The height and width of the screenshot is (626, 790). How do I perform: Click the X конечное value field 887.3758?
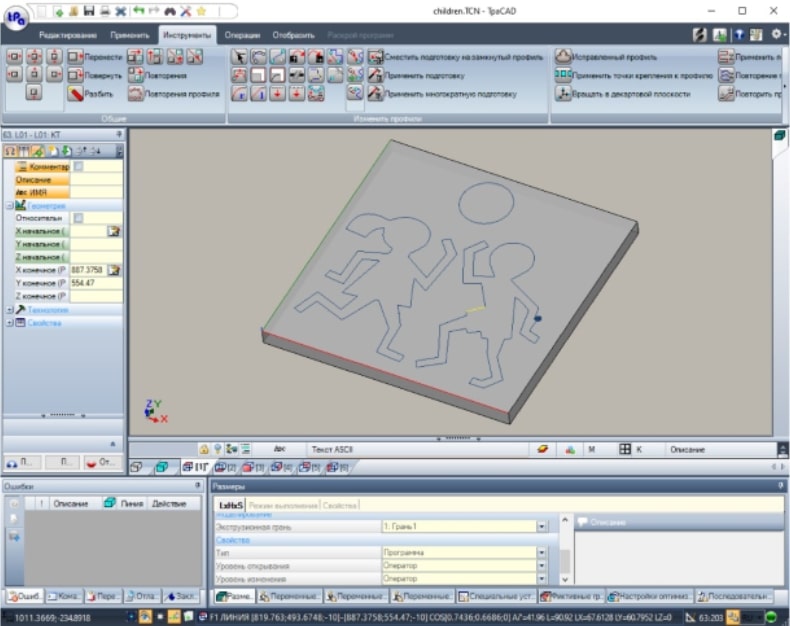point(89,270)
